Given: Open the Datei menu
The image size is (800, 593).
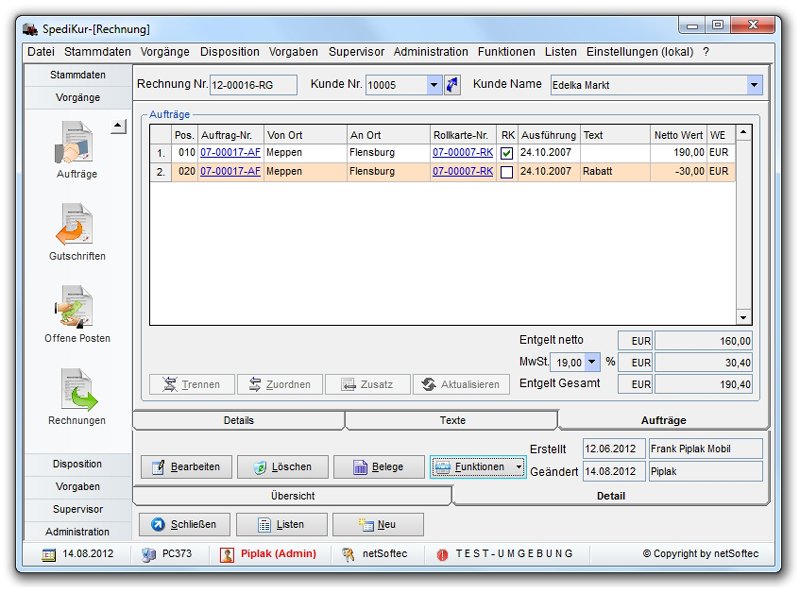Looking at the screenshot, I should [x=41, y=52].
